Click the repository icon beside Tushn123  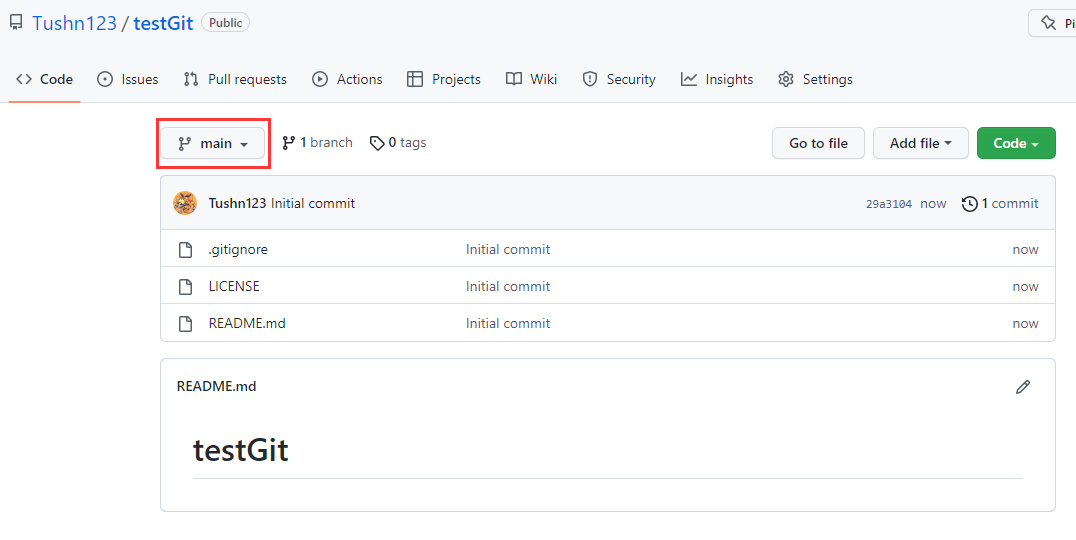coord(16,22)
